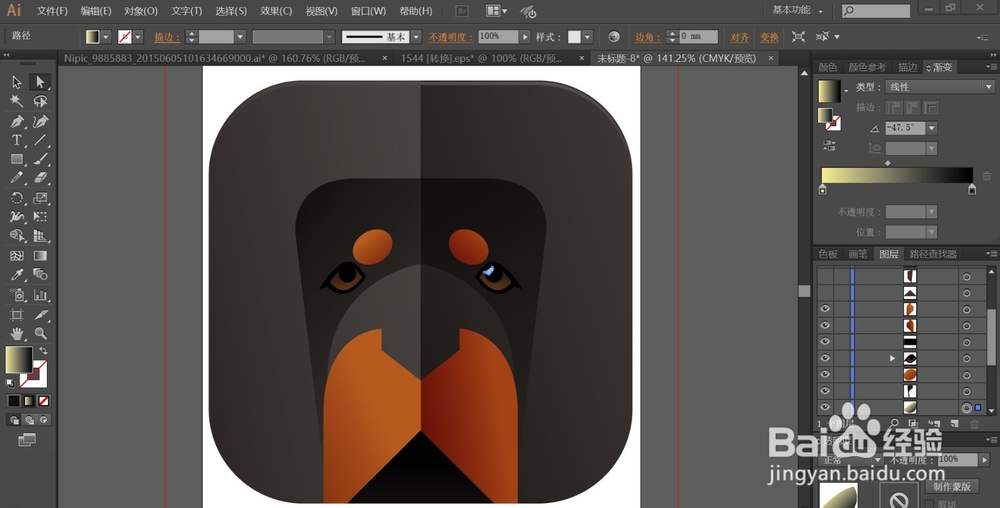Open the 对象(O) menu
Viewport: 1000px width, 508px height.
point(141,11)
